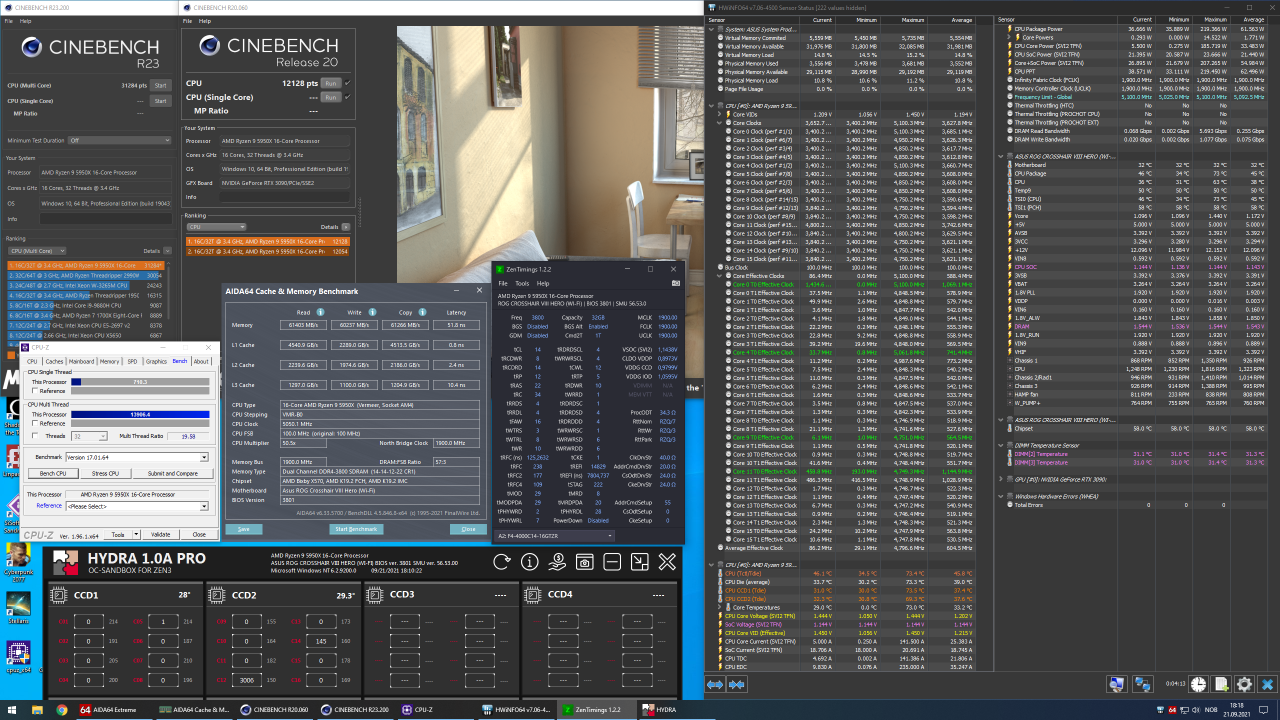Screen dimensions: 1280x720
Task: Click HWiNFO expand columns arrows icon
Action: [x=715, y=684]
